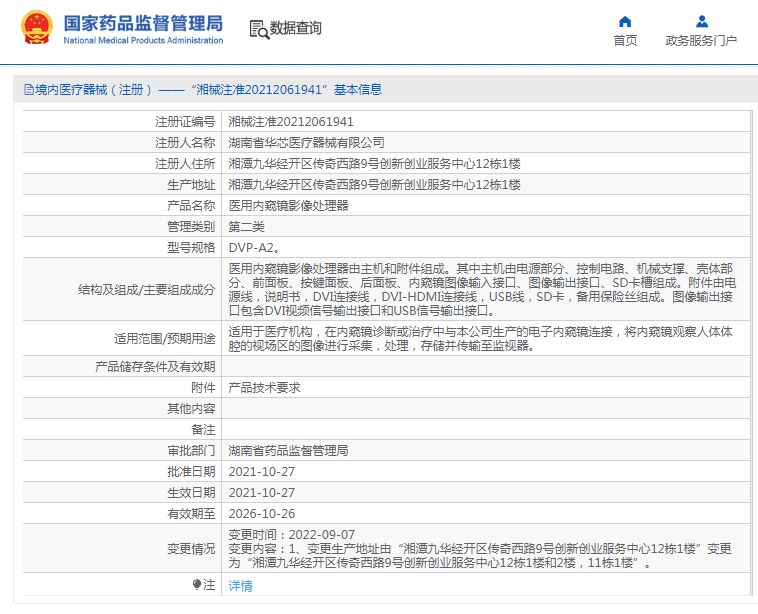Viewport: 758px width, 614px height.
Task: Click the bulb icon beside 注
Action: pyautogui.click(x=196, y=585)
